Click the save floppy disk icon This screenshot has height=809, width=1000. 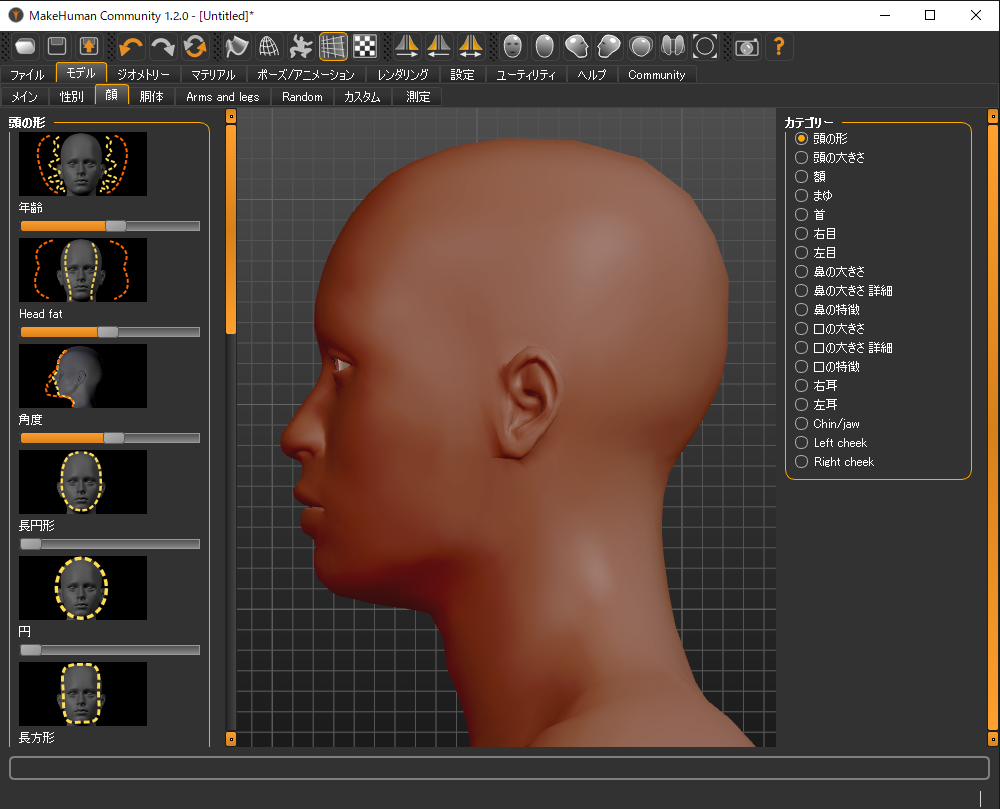click(x=57, y=46)
